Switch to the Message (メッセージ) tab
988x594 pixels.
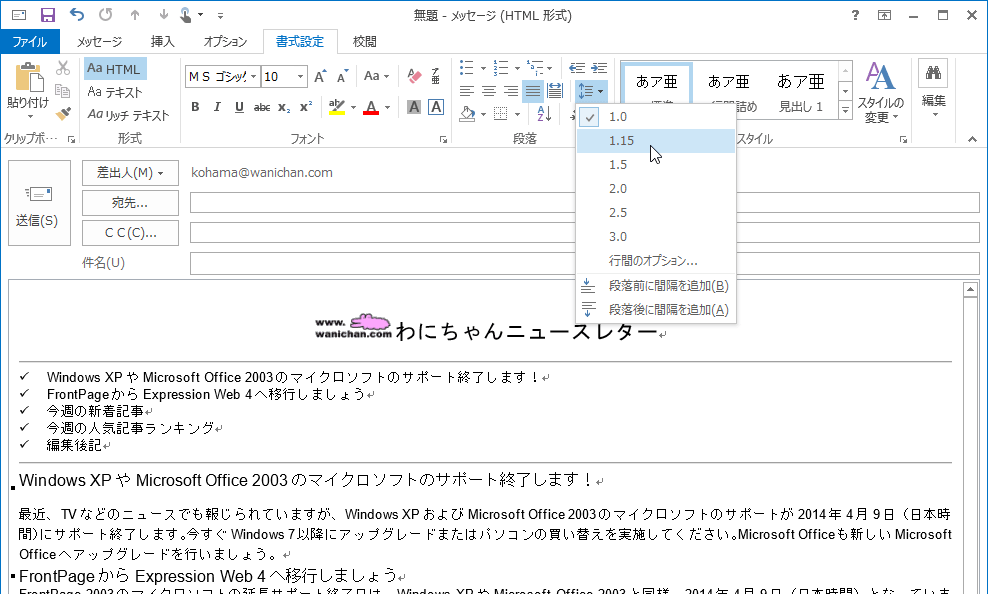100,42
